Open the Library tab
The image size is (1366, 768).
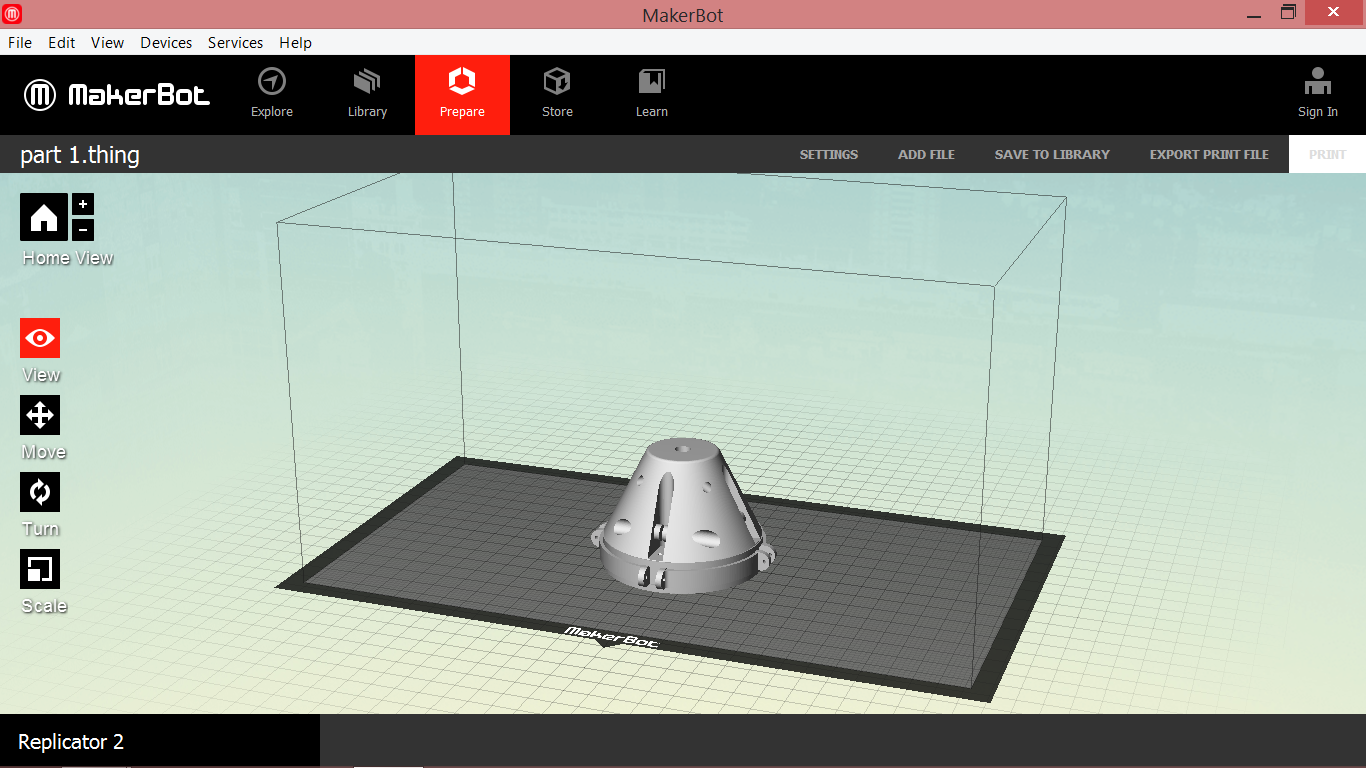[x=367, y=94]
